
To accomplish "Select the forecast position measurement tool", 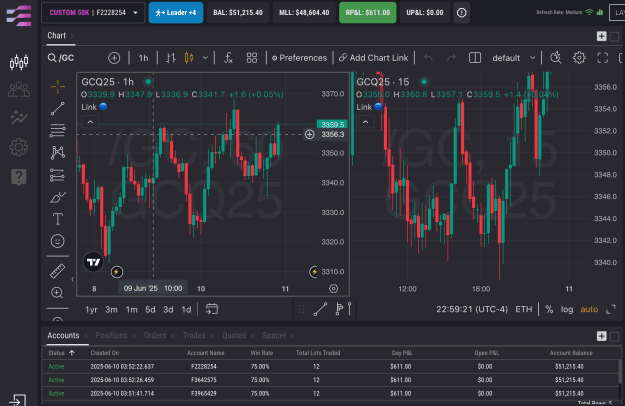I will coord(58,175).
